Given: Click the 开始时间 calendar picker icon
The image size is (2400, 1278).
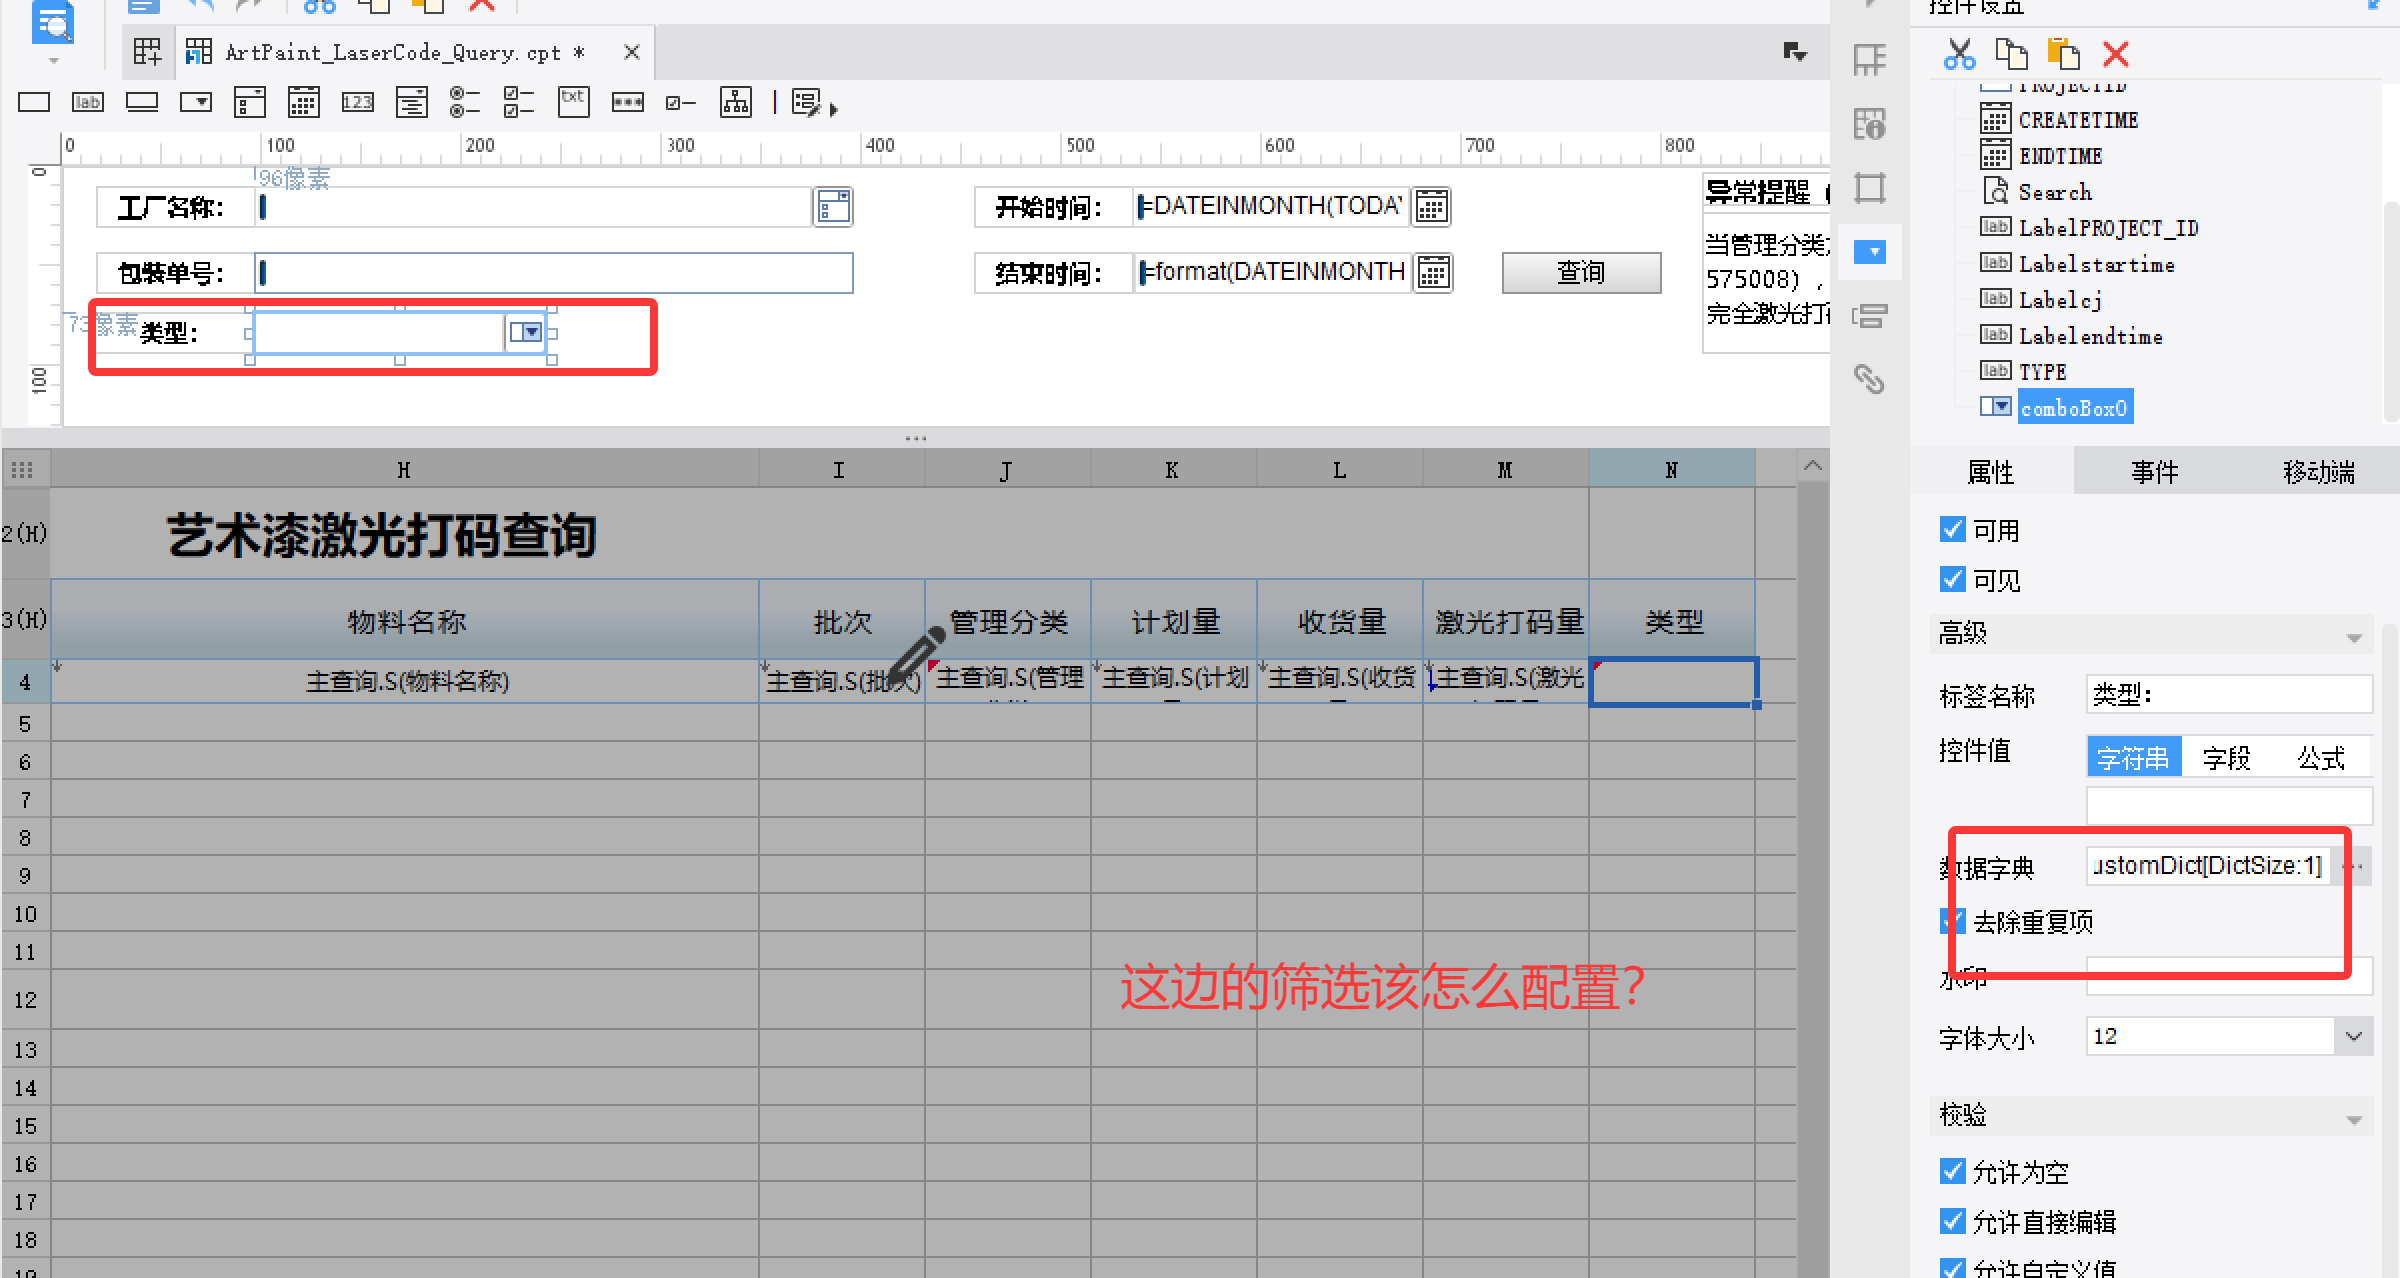Looking at the screenshot, I should [1431, 207].
